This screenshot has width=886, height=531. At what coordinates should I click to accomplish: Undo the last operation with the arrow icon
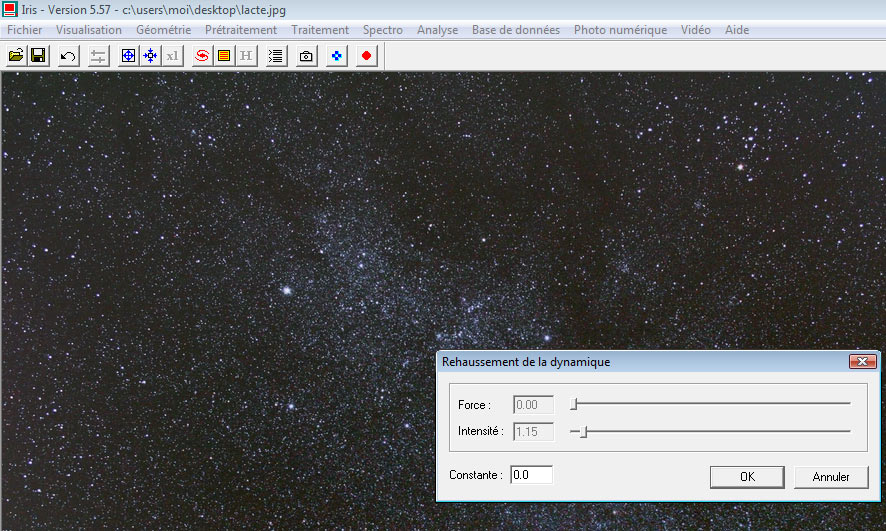[x=68, y=55]
